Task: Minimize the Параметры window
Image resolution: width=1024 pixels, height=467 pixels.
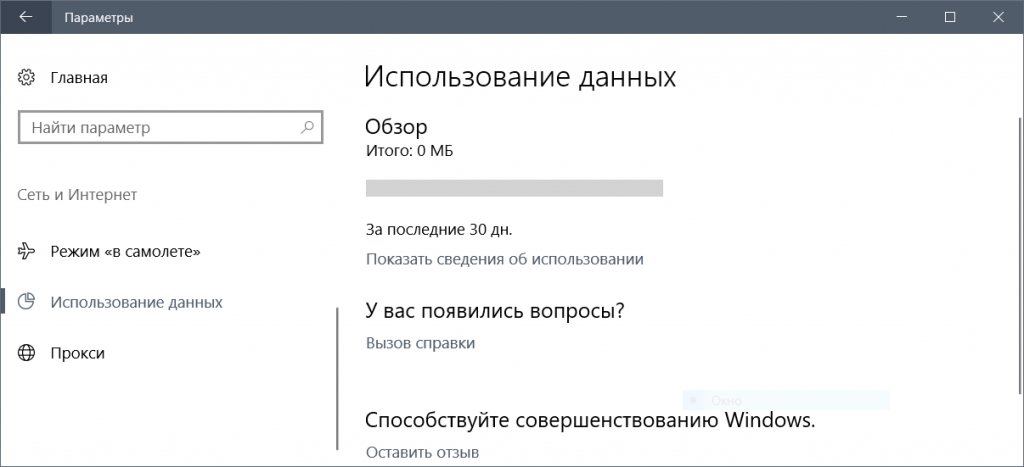Action: (905, 17)
